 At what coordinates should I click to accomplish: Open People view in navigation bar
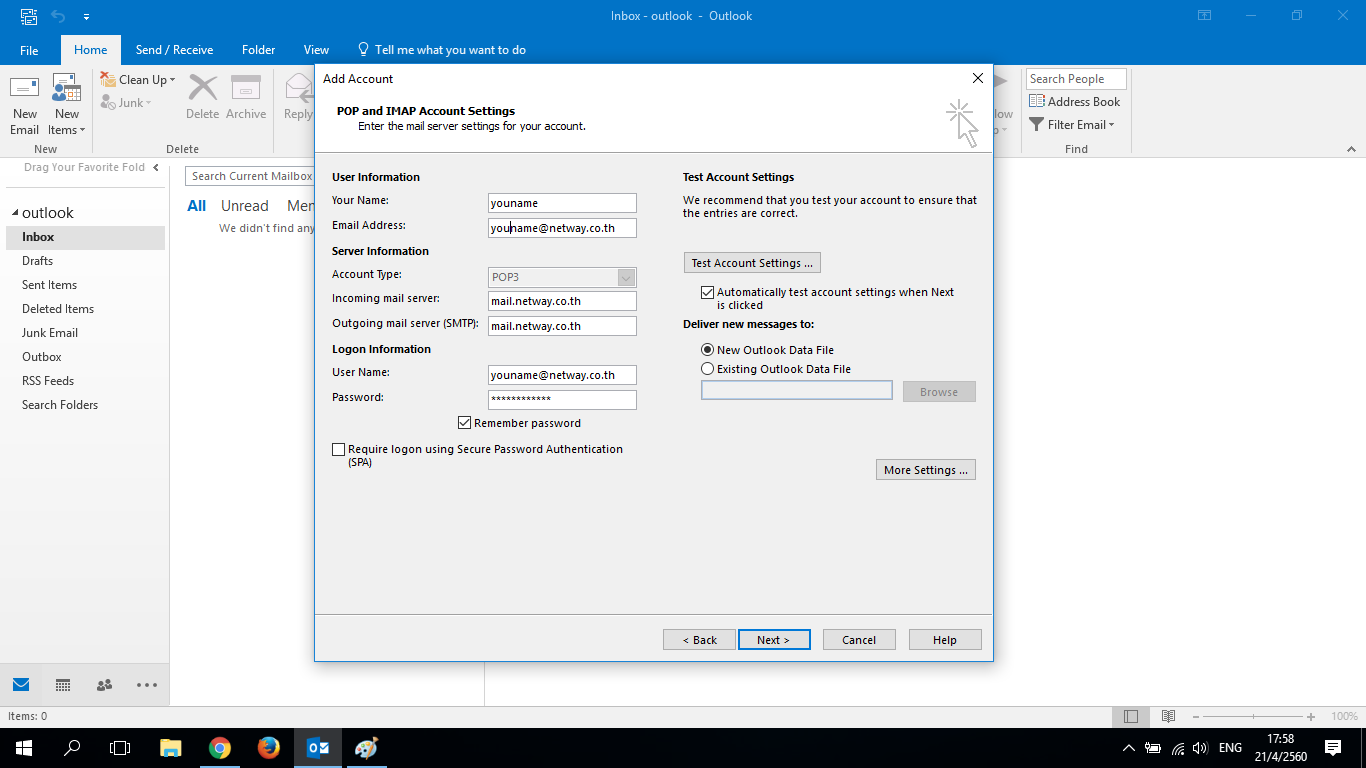tap(104, 685)
